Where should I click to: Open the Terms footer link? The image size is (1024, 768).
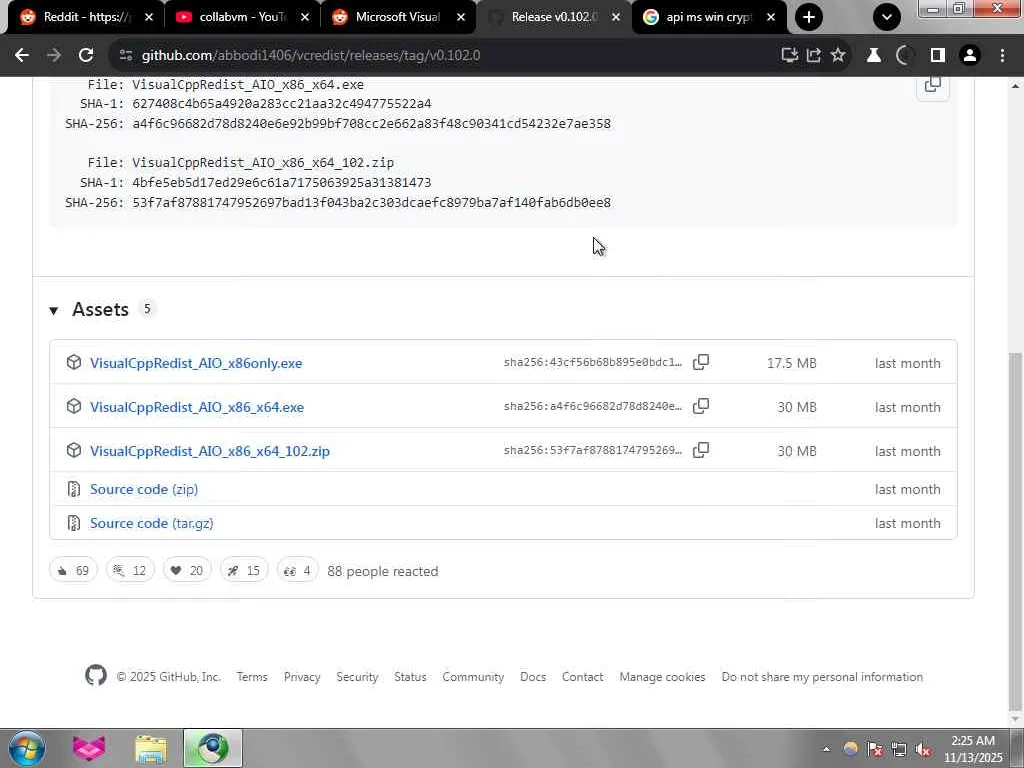click(x=252, y=677)
